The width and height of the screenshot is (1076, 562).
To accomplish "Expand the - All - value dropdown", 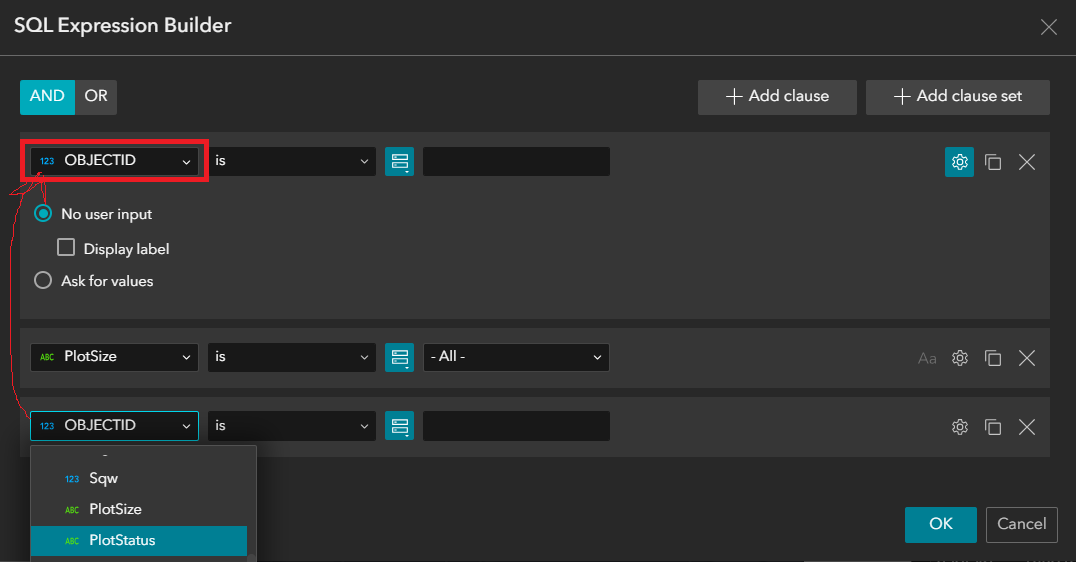I will click(516, 357).
